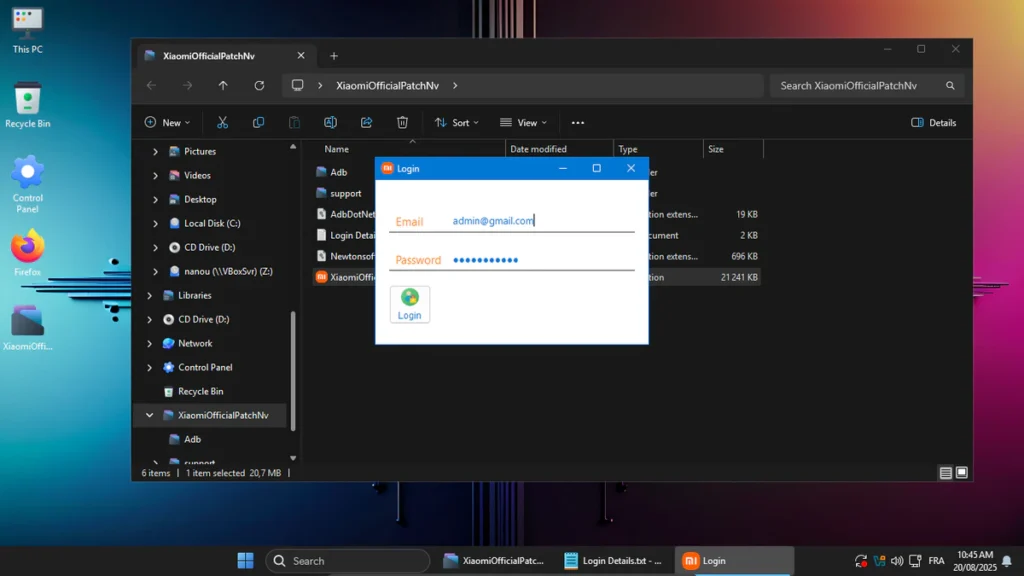Viewport: 1024px width, 576px height.
Task: Open the New item dropdown
Action: point(168,123)
